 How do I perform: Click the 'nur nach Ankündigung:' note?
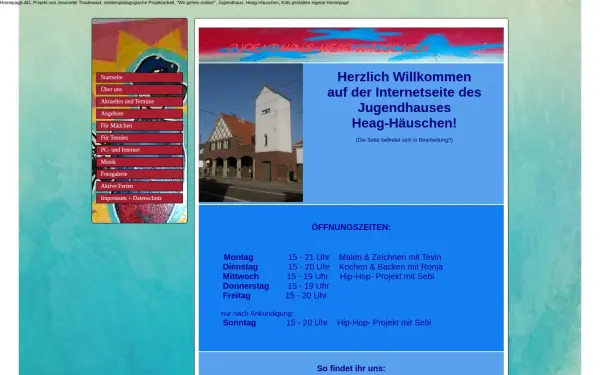(257, 313)
